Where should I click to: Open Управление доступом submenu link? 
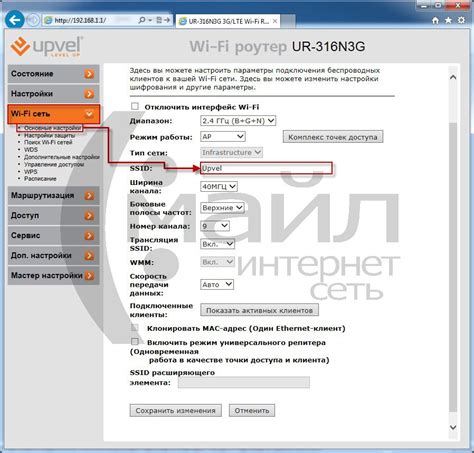54,164
